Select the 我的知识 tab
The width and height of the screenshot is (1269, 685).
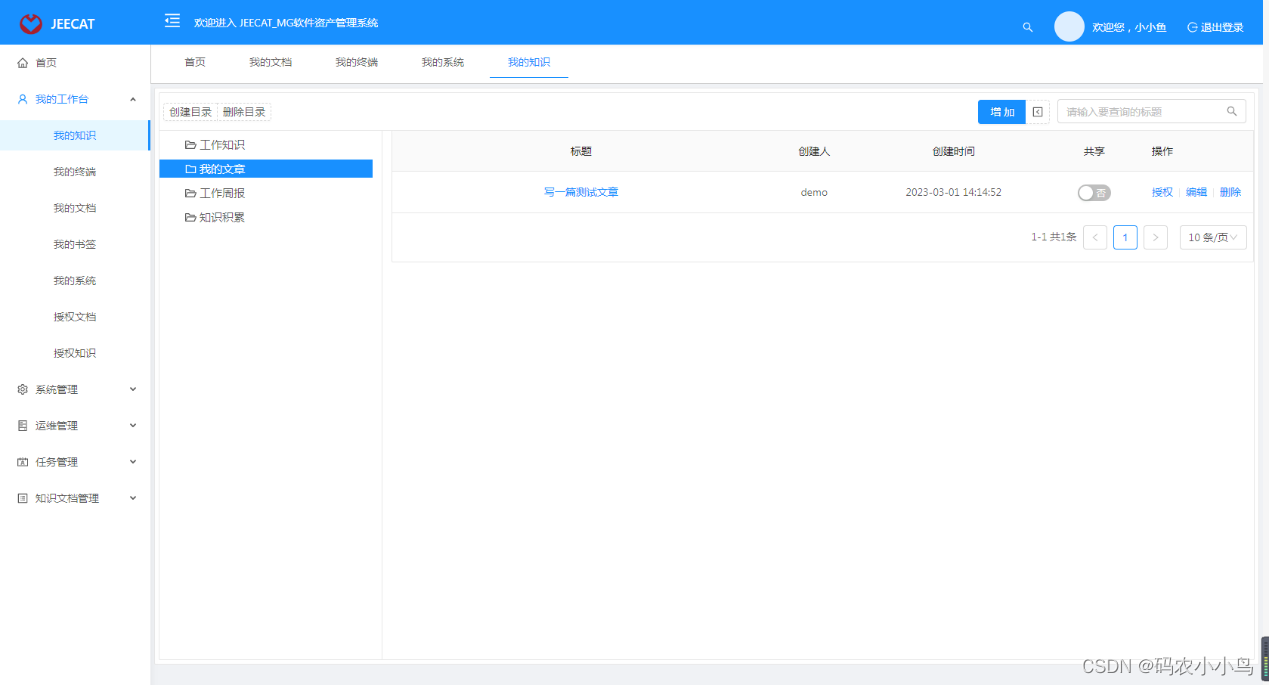pos(528,62)
